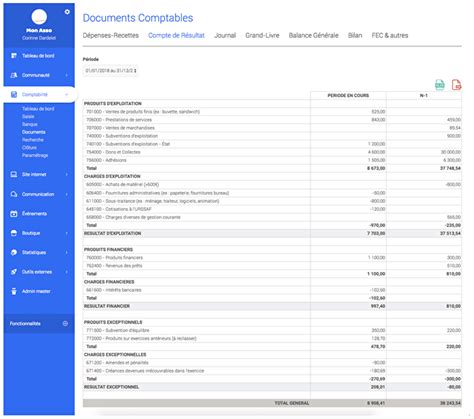Export the report as PDF file
Image resolution: width=474 pixels, height=419 pixels.
pos(456,85)
